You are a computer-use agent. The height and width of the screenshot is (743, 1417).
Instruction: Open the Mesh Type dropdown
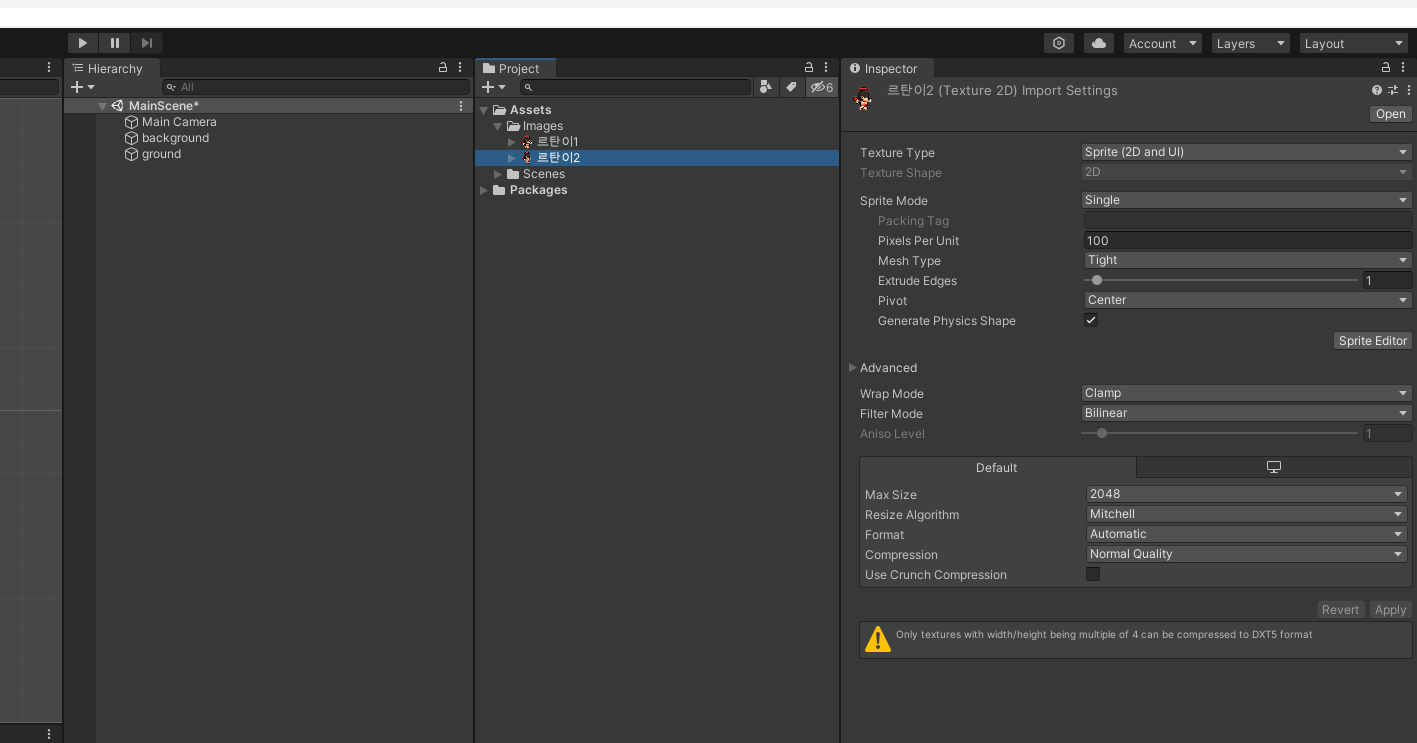coord(1247,260)
